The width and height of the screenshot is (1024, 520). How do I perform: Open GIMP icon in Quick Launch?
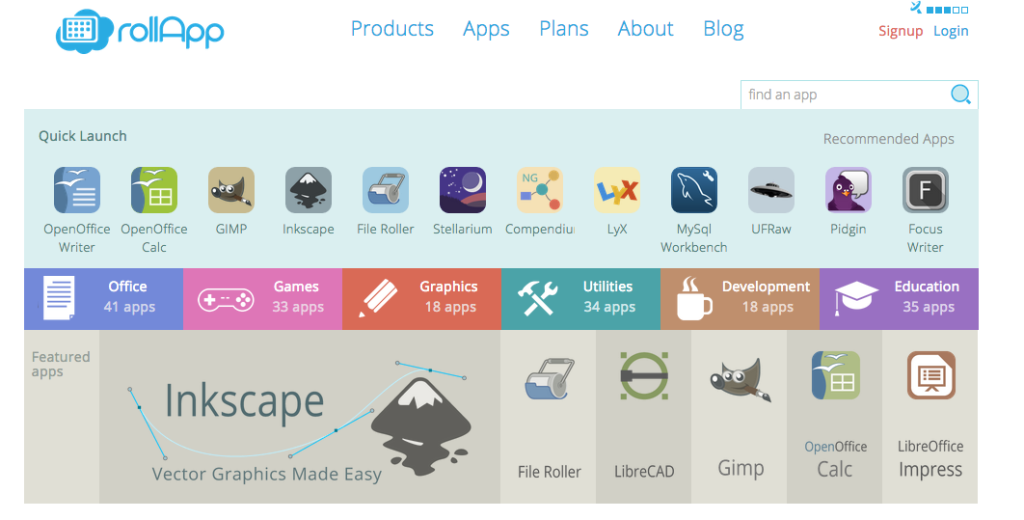(231, 190)
